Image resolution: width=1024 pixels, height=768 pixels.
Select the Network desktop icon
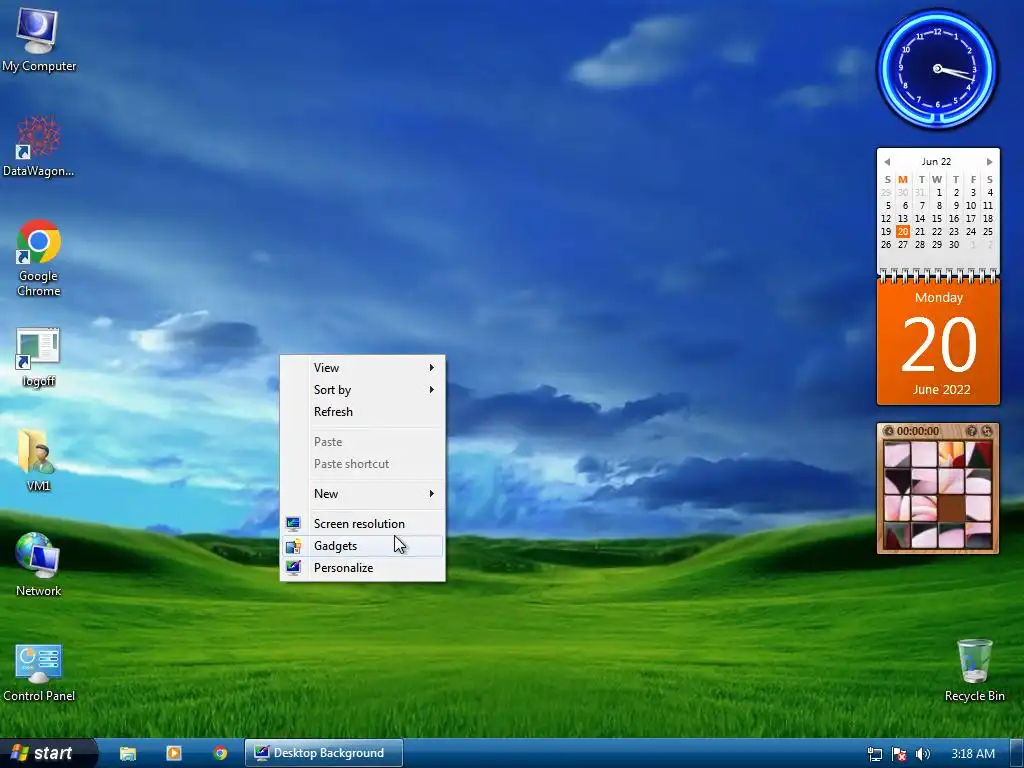[x=38, y=564]
